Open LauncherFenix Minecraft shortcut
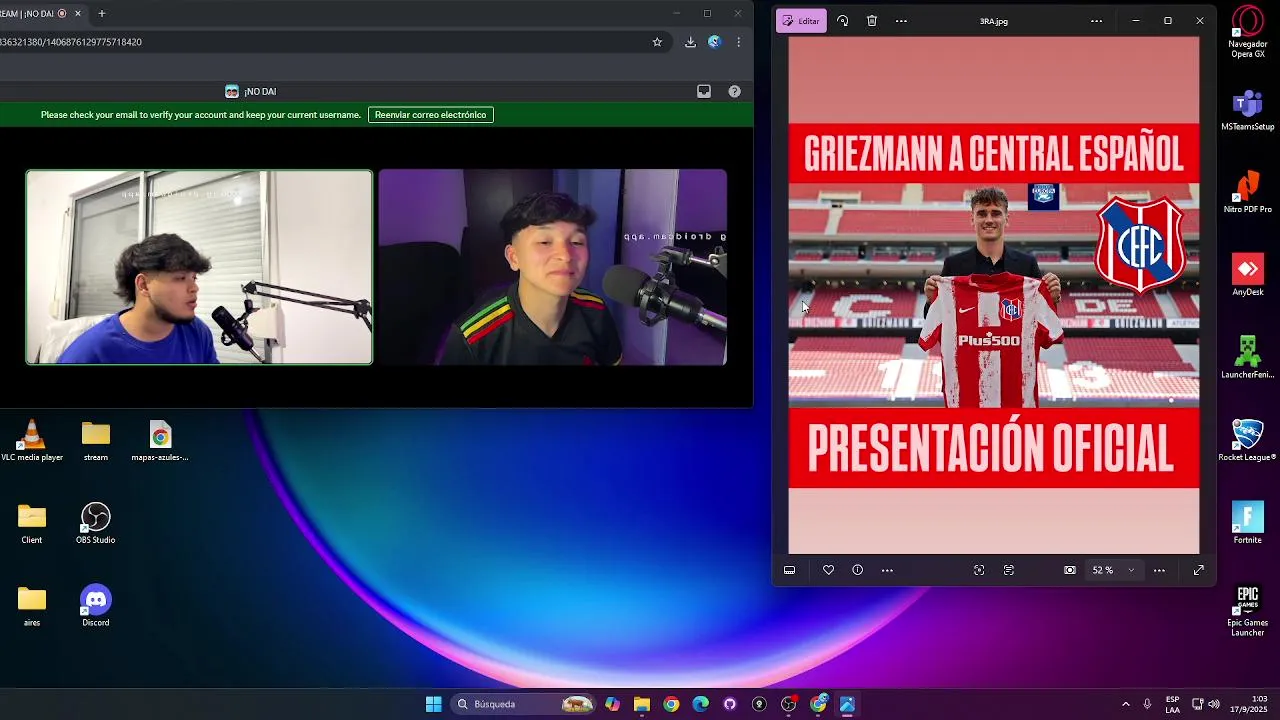The width and height of the screenshot is (1280, 720). [1248, 358]
